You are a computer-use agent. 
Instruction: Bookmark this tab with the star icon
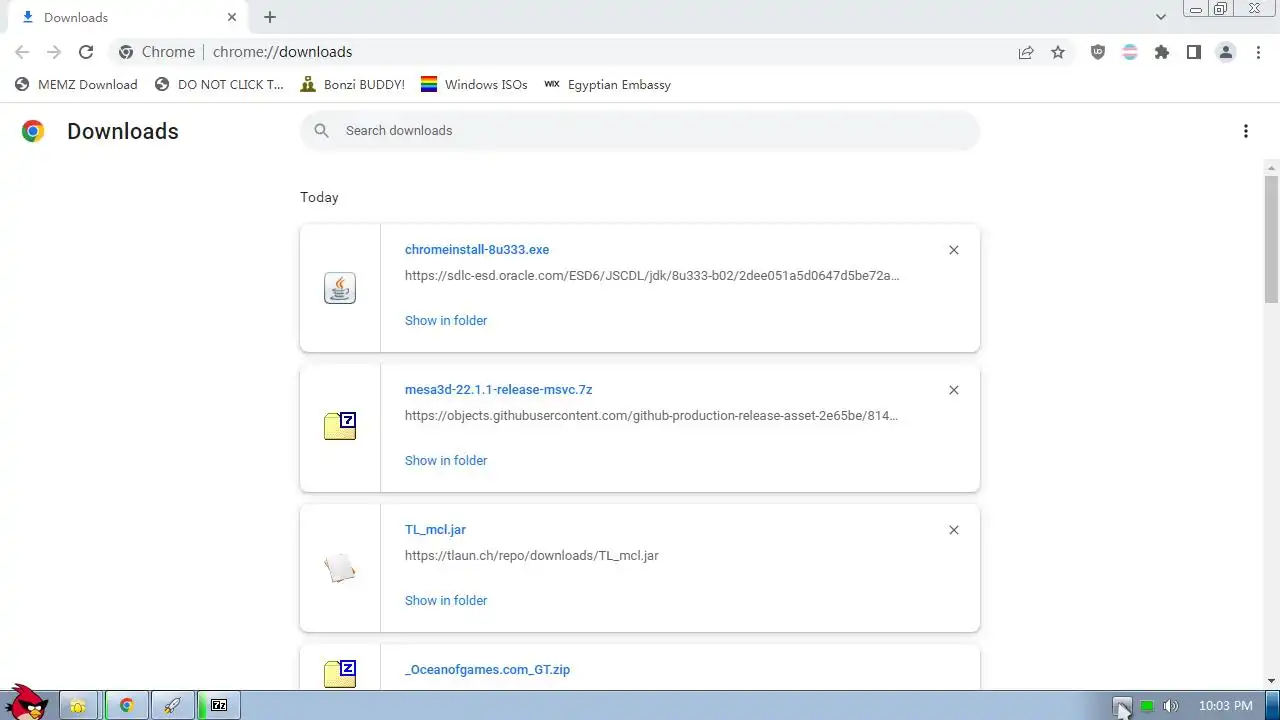(x=1058, y=52)
